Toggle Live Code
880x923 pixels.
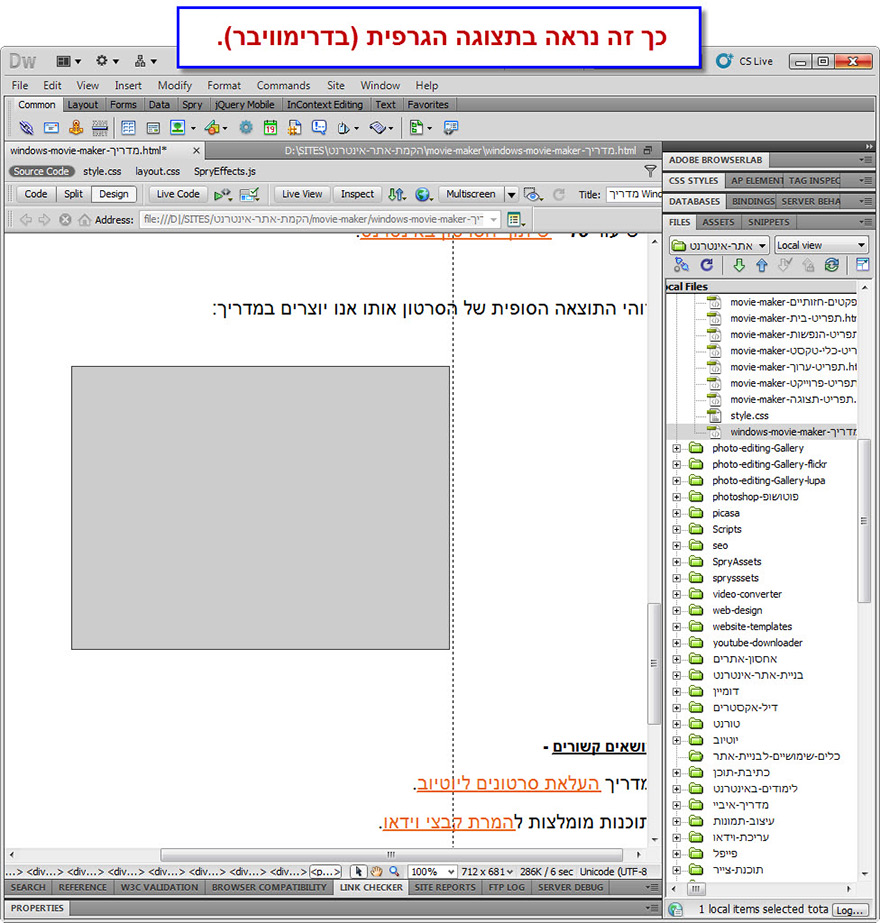coord(178,194)
